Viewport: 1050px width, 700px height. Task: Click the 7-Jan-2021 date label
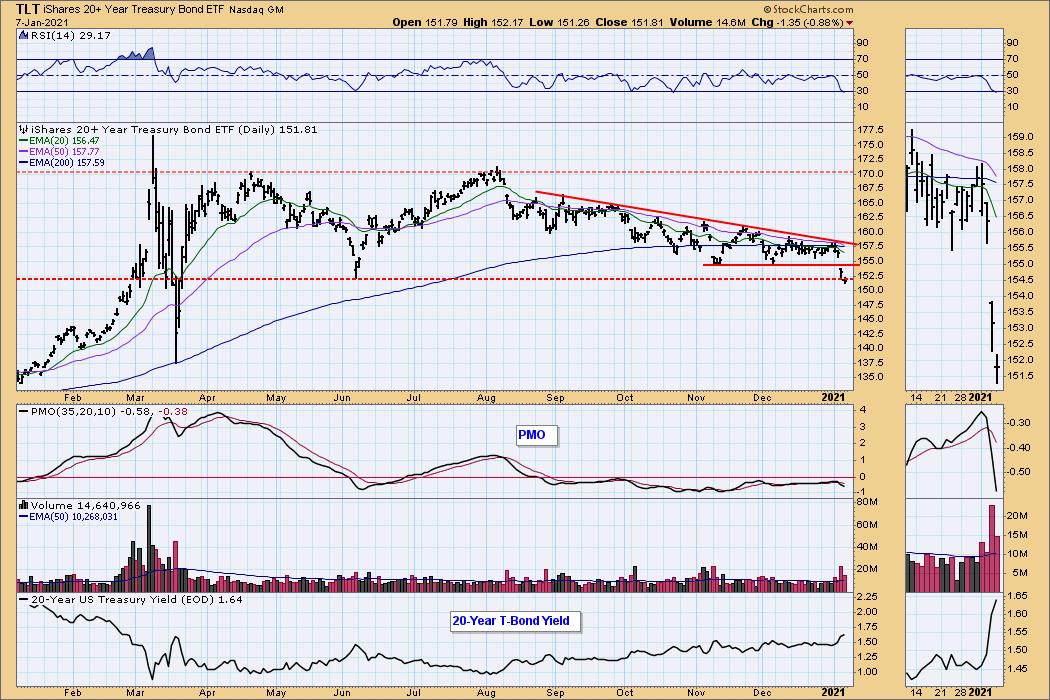tap(42, 22)
